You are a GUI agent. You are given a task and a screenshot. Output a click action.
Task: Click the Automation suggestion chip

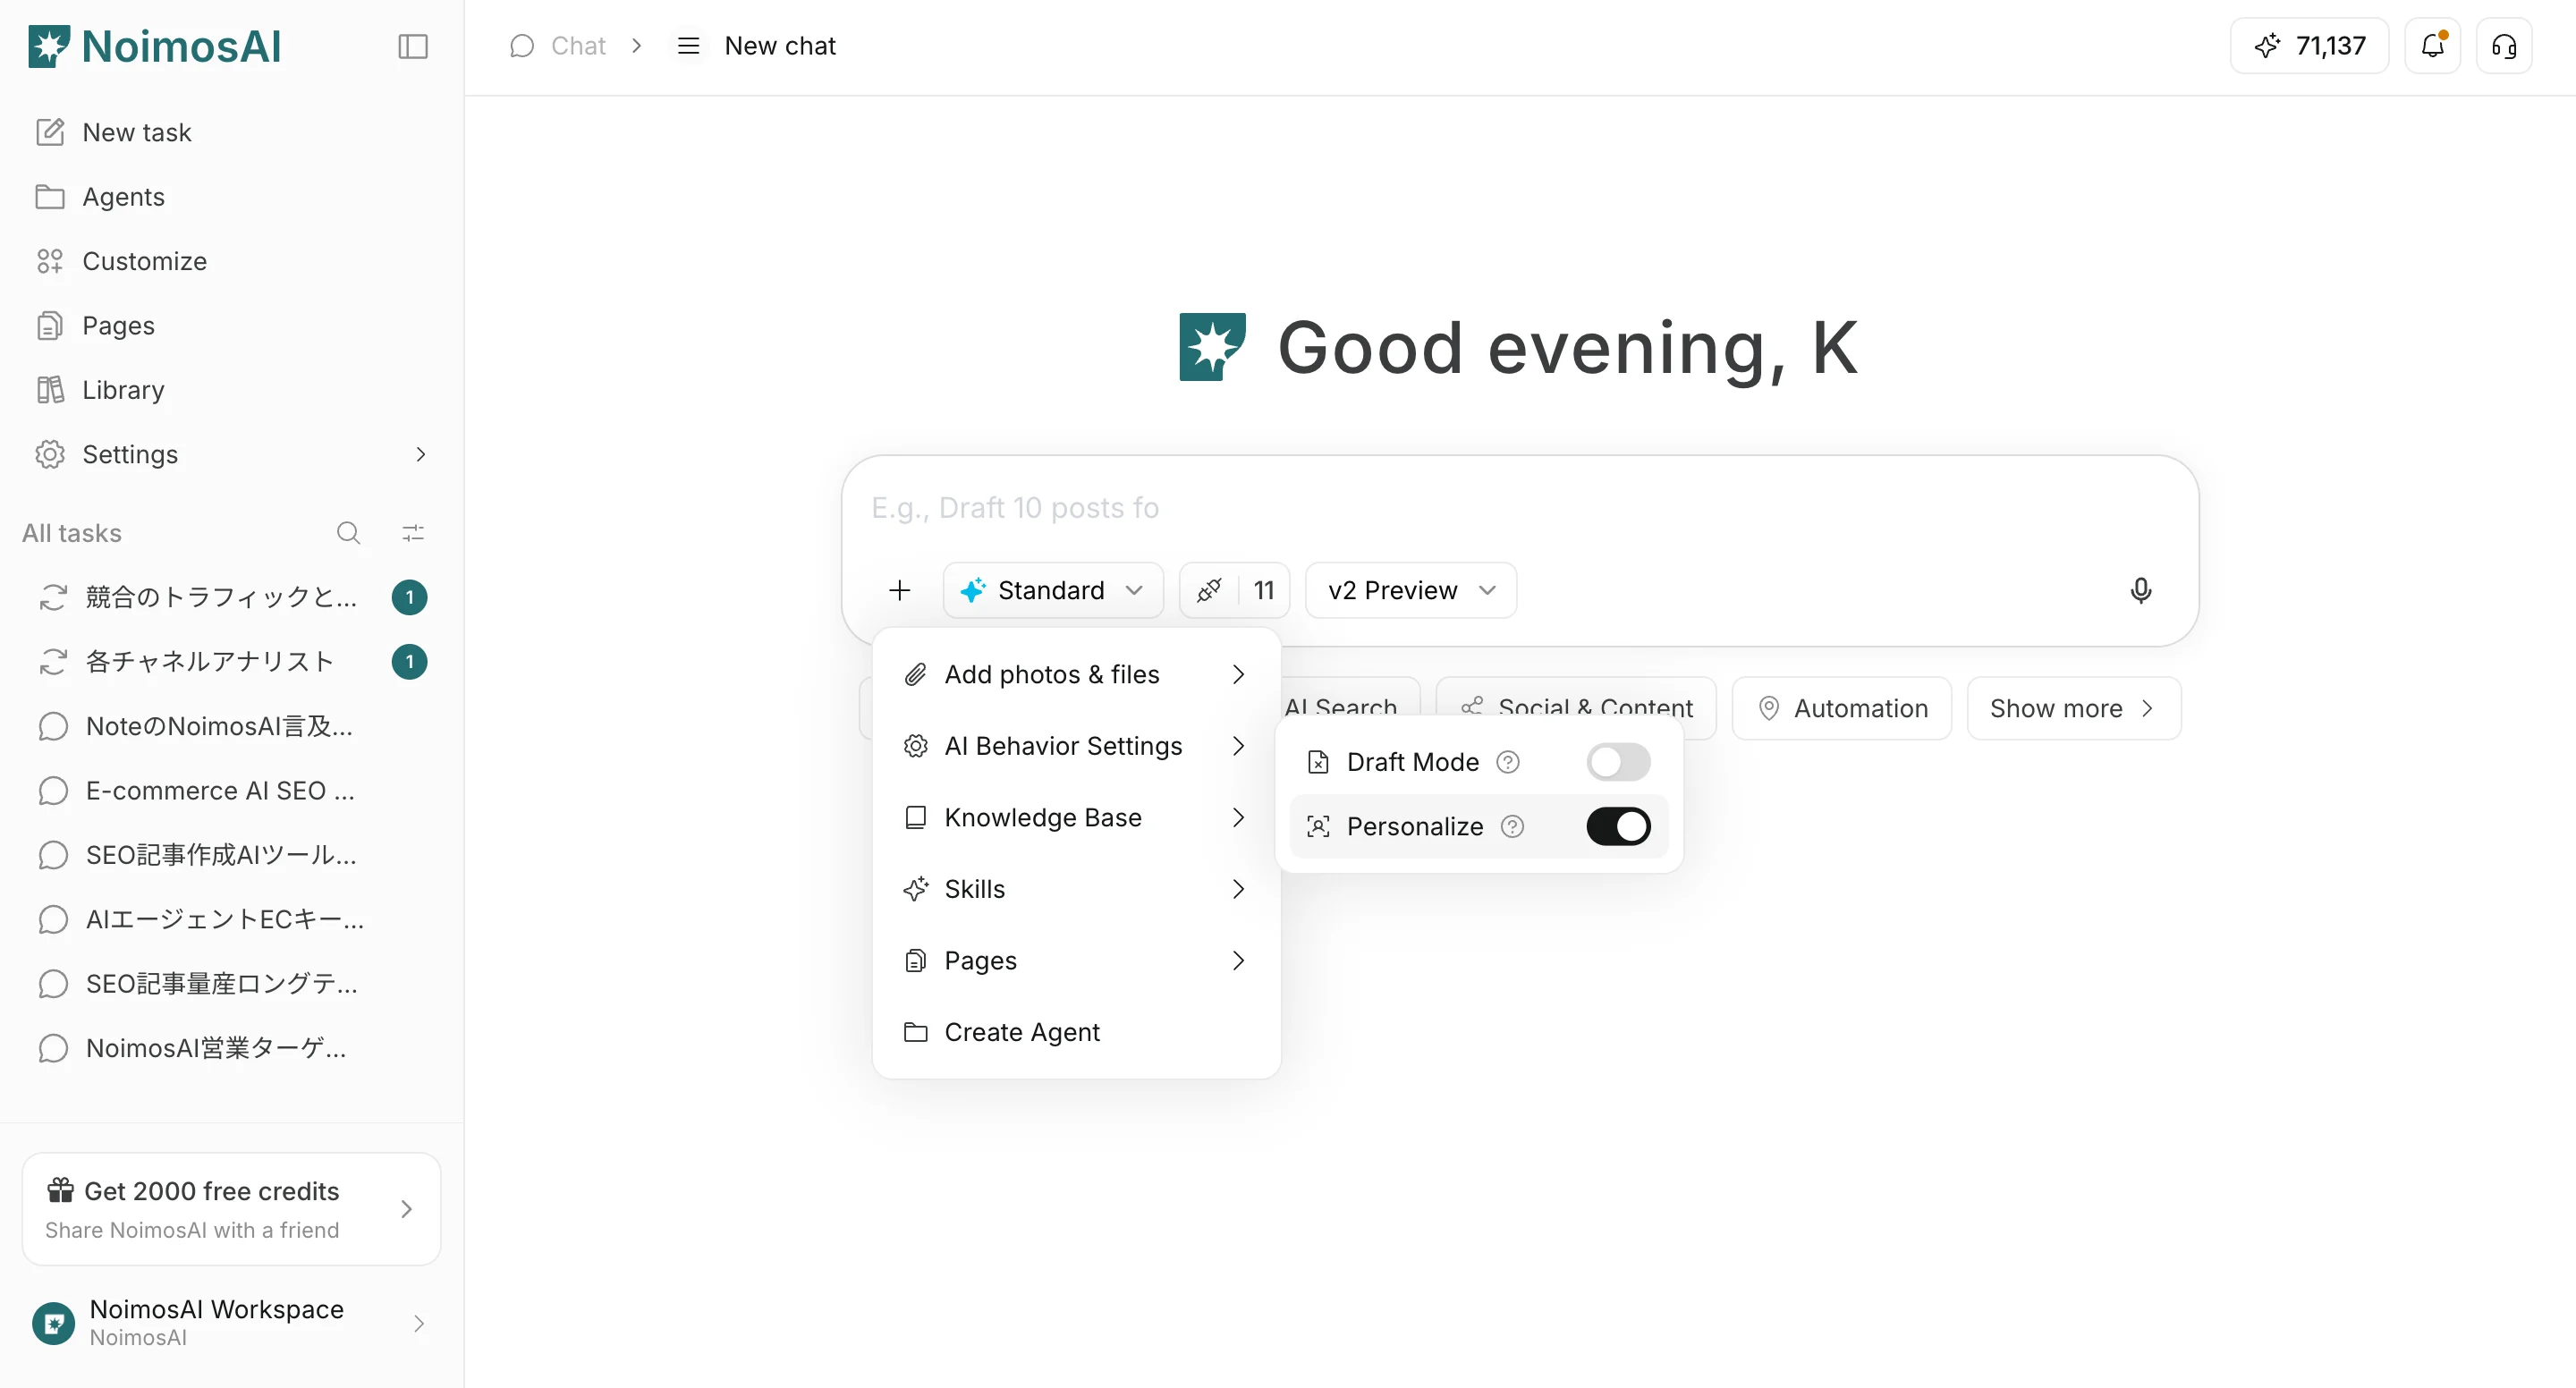pos(1841,708)
